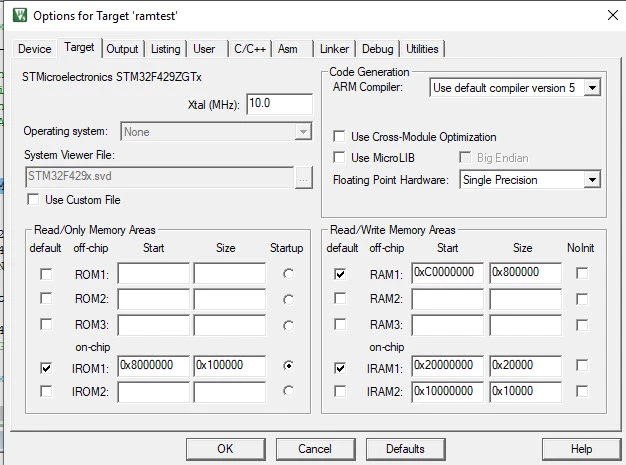
Task: Select ROM3 Startup radio button
Action: pos(288,326)
